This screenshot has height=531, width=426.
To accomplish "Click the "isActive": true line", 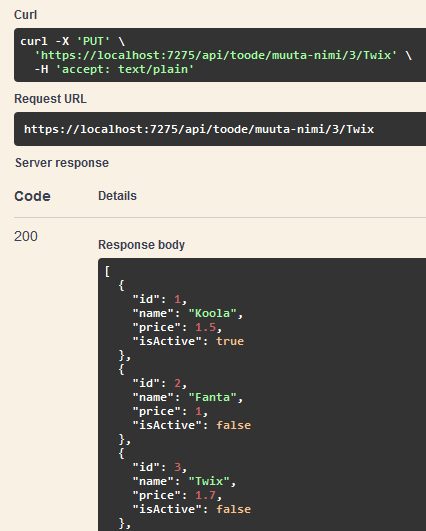I will 188,341.
